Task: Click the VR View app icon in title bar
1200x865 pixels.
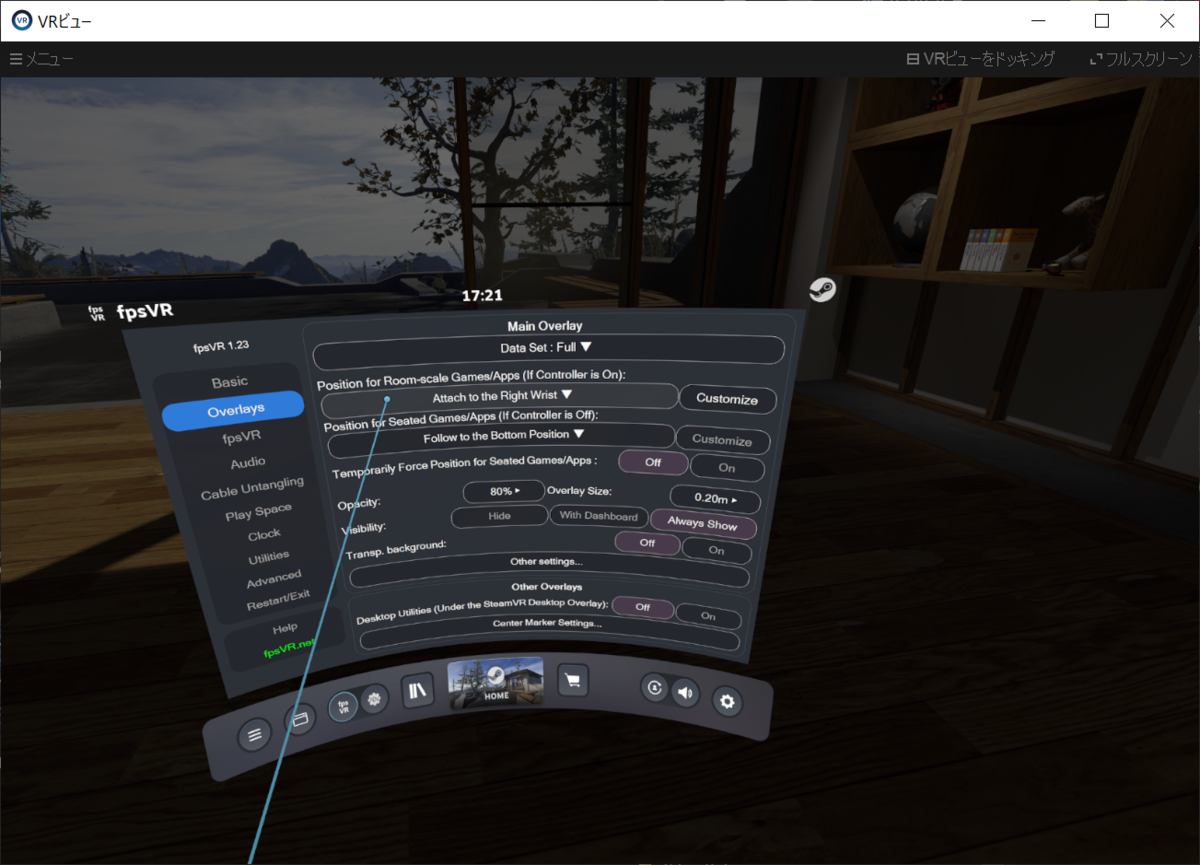Action: click(20, 20)
